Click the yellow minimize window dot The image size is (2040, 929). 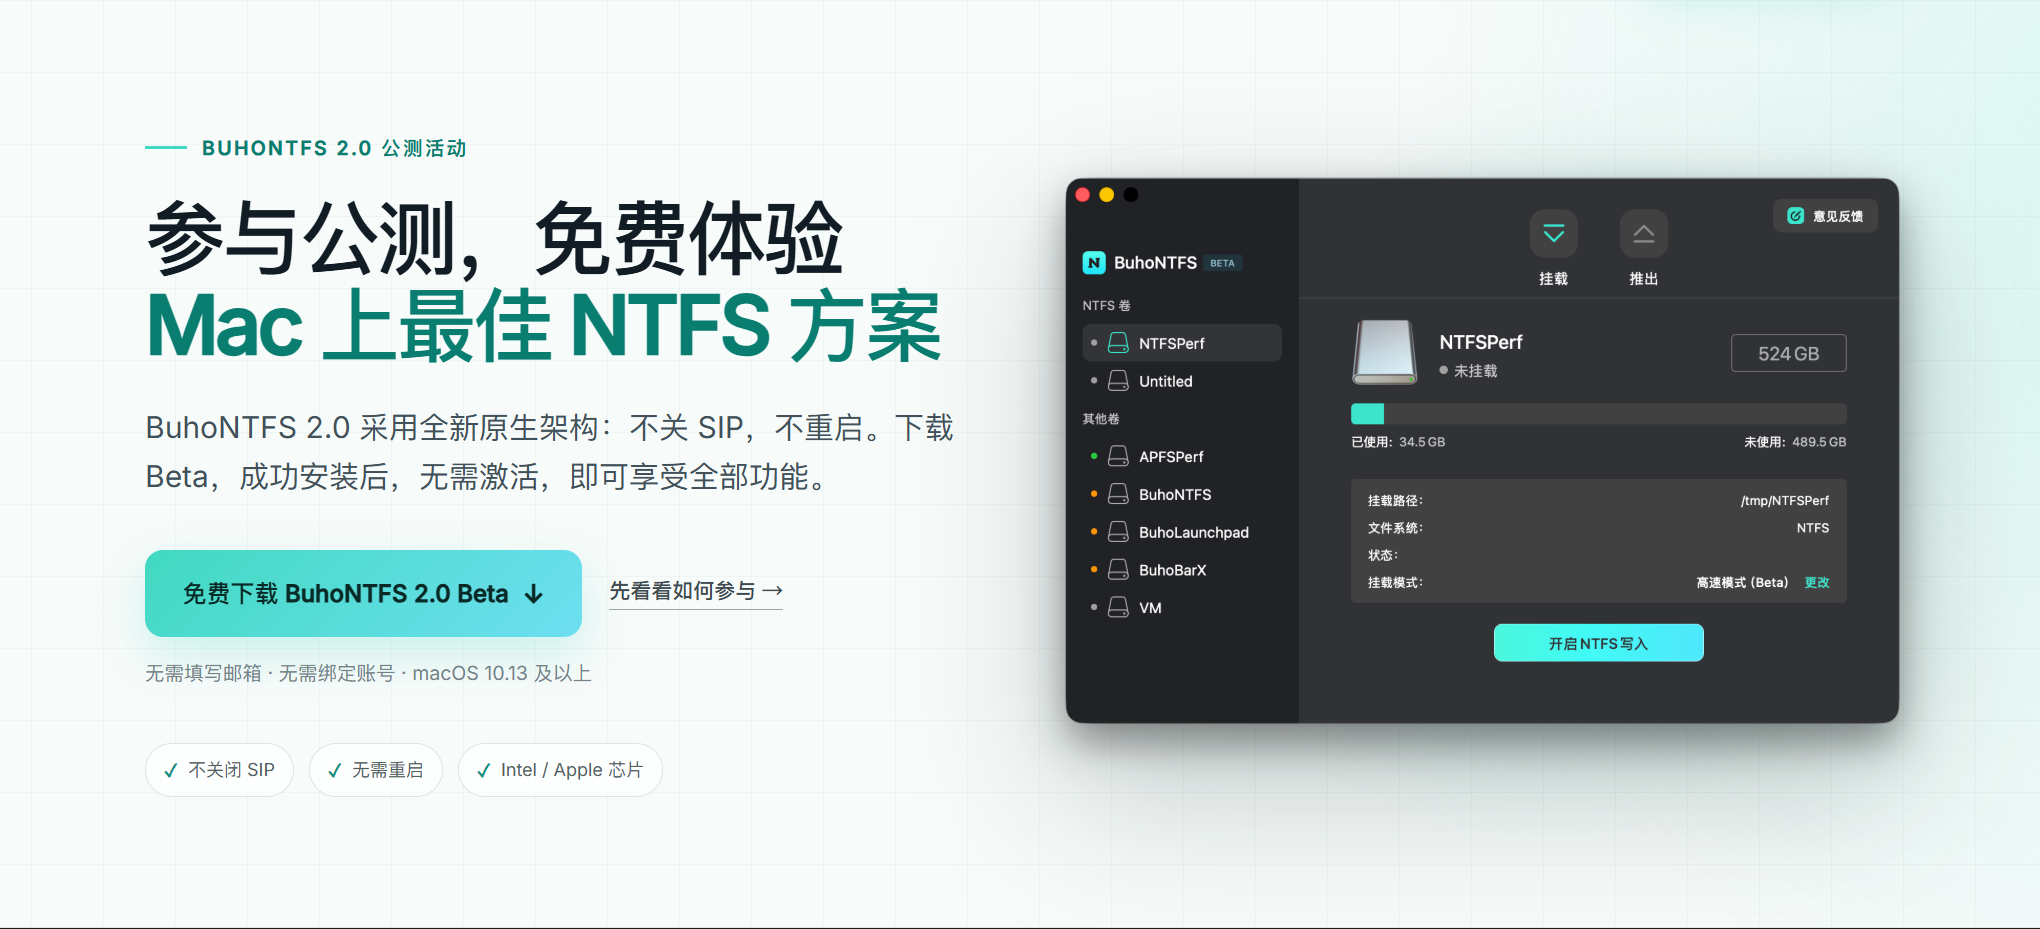(1106, 195)
